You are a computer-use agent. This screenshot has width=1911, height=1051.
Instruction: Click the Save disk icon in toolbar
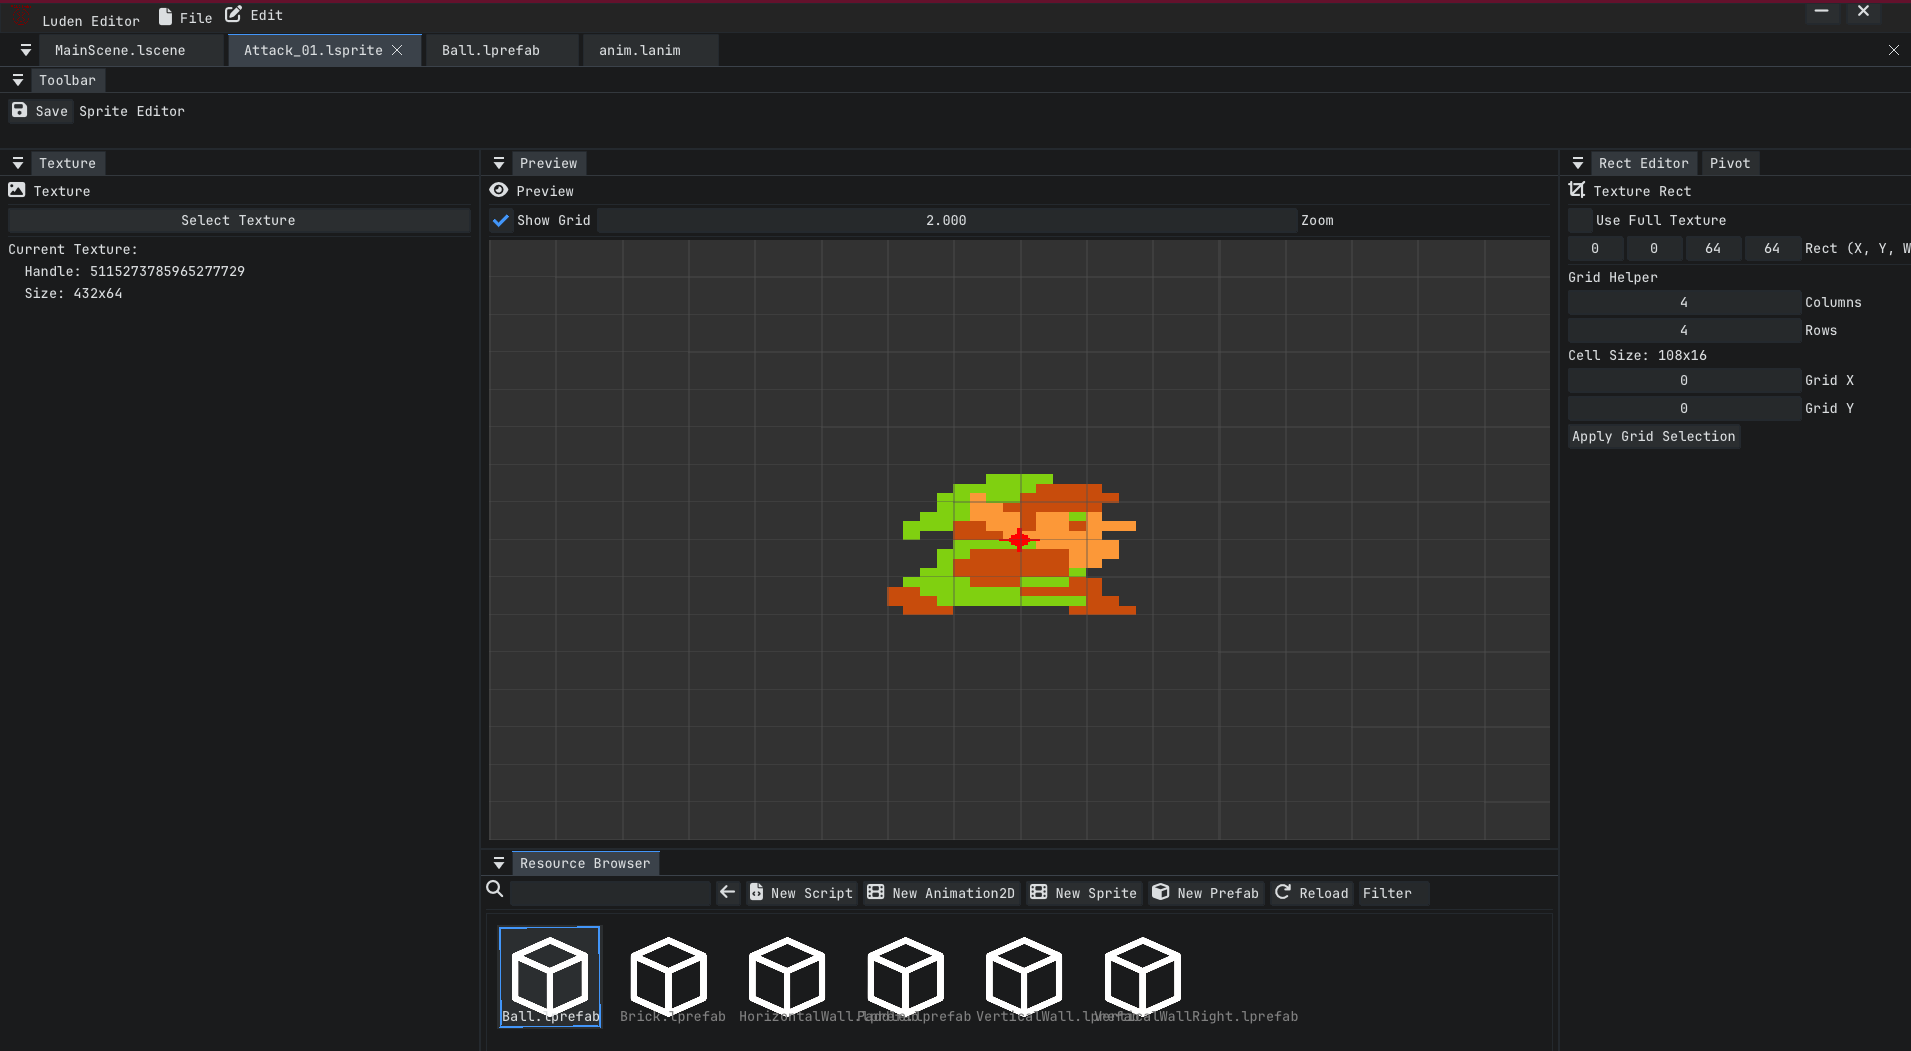point(19,110)
